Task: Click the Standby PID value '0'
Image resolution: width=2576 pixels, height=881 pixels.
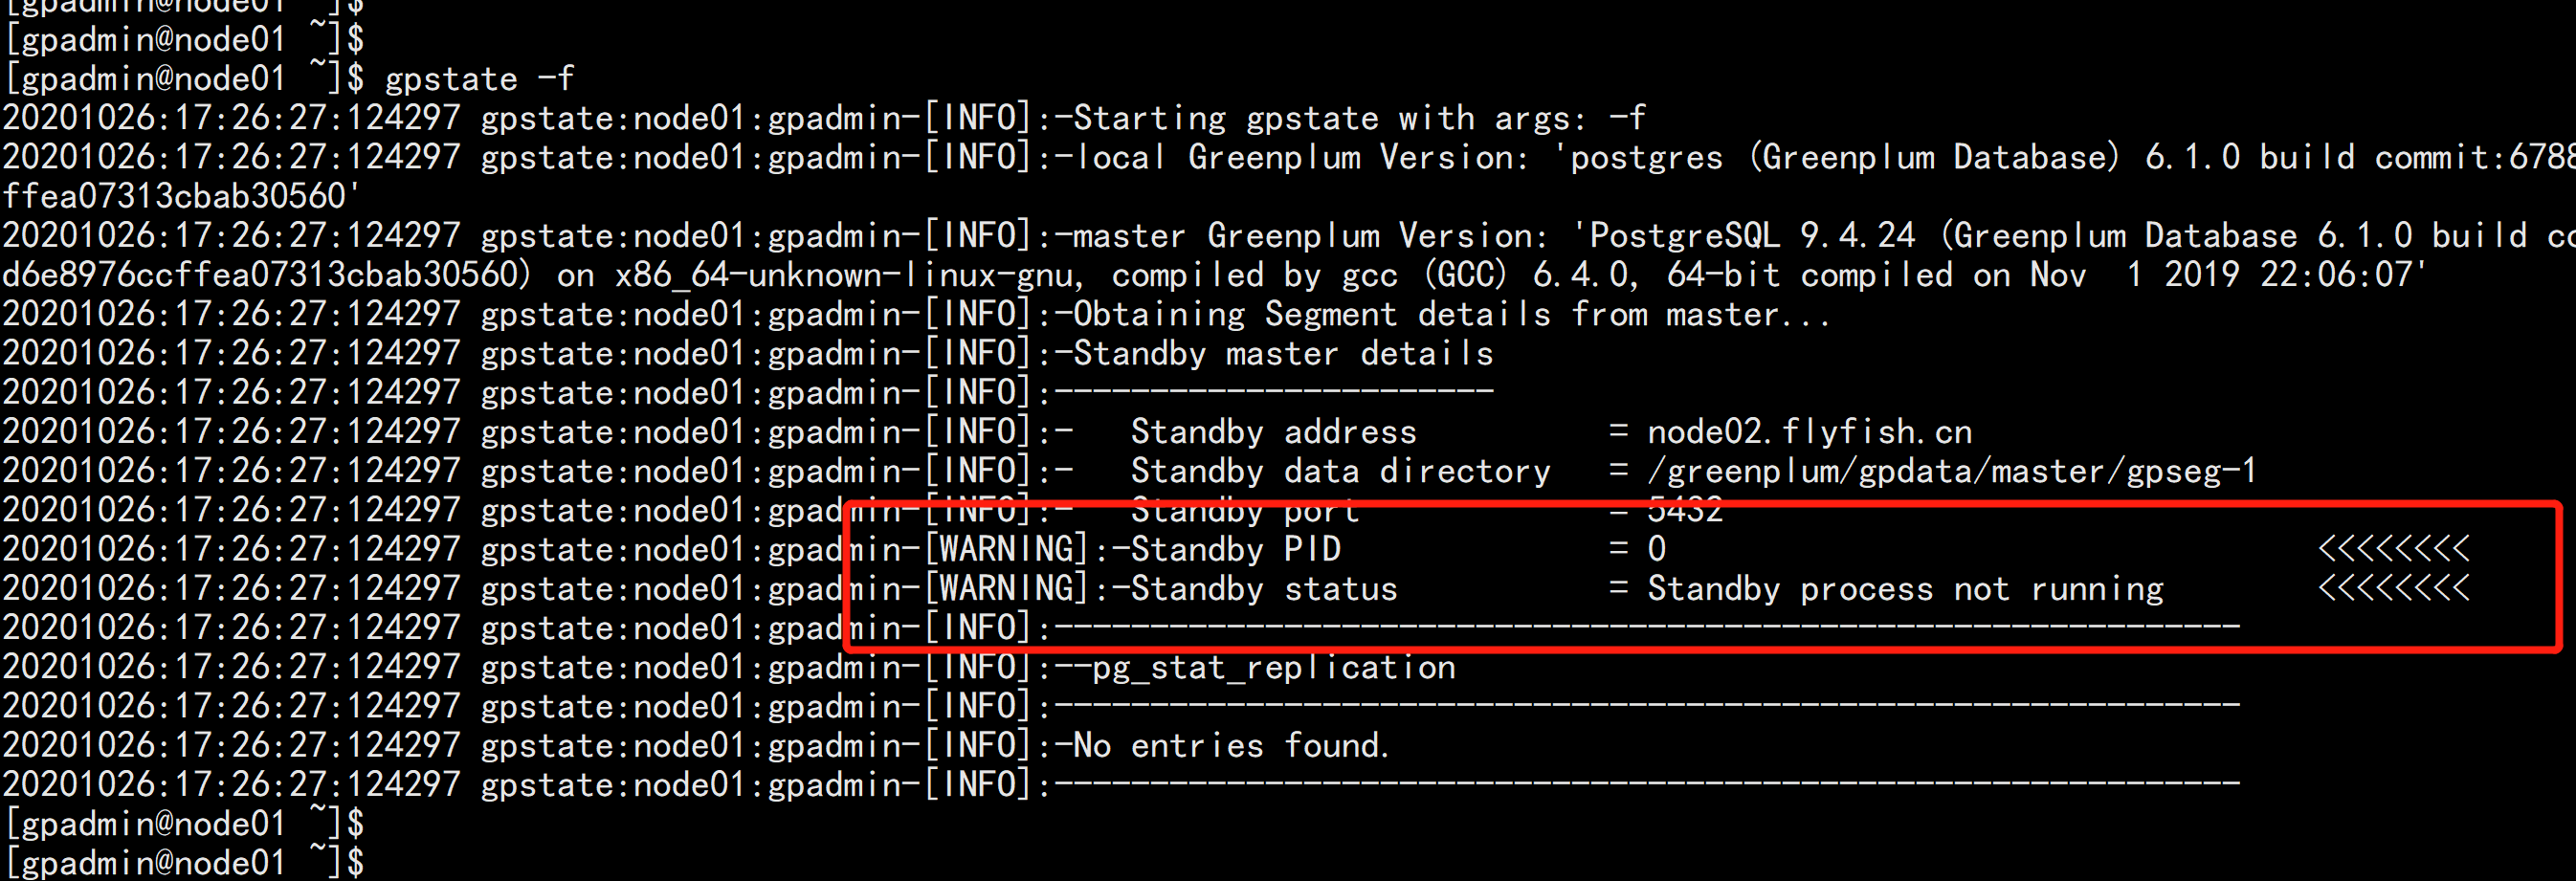Action: [x=1657, y=549]
